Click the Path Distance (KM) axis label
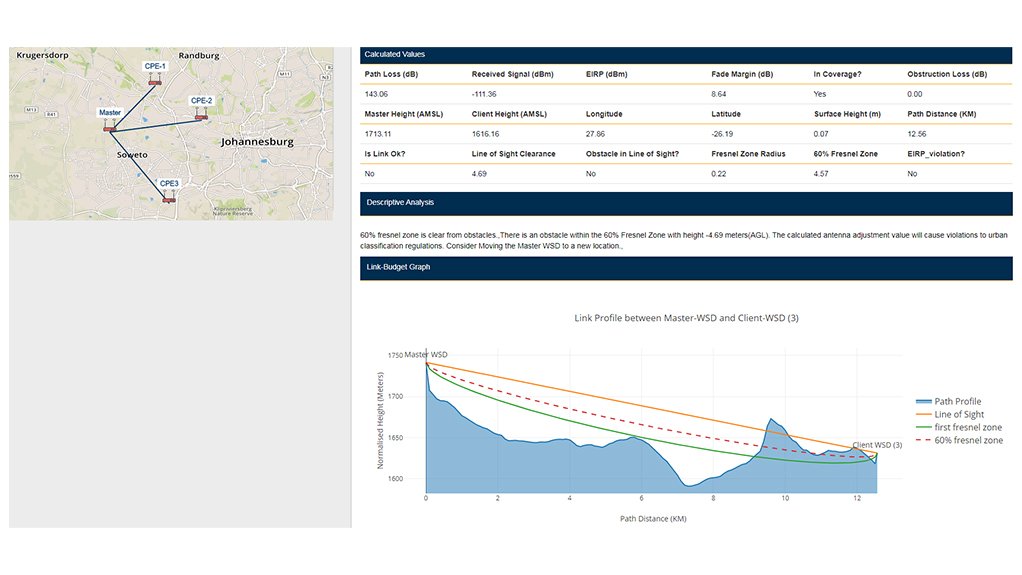 coord(653,519)
